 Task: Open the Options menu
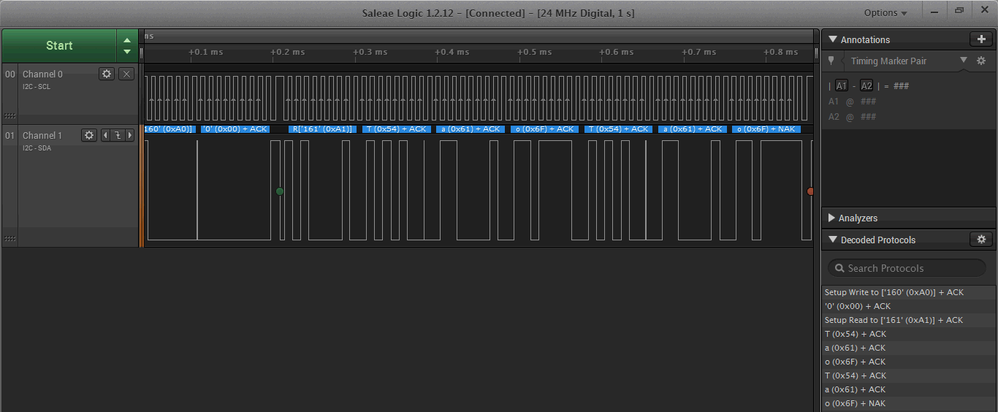point(885,13)
